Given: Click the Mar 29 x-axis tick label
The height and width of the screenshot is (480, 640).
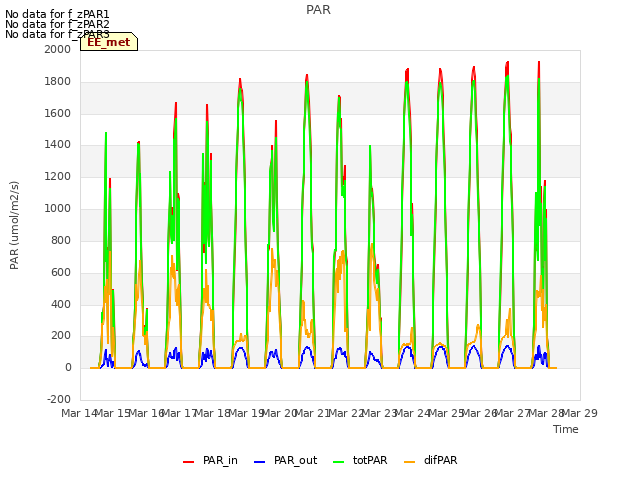Looking at the screenshot, I should pyautogui.click(x=580, y=413).
